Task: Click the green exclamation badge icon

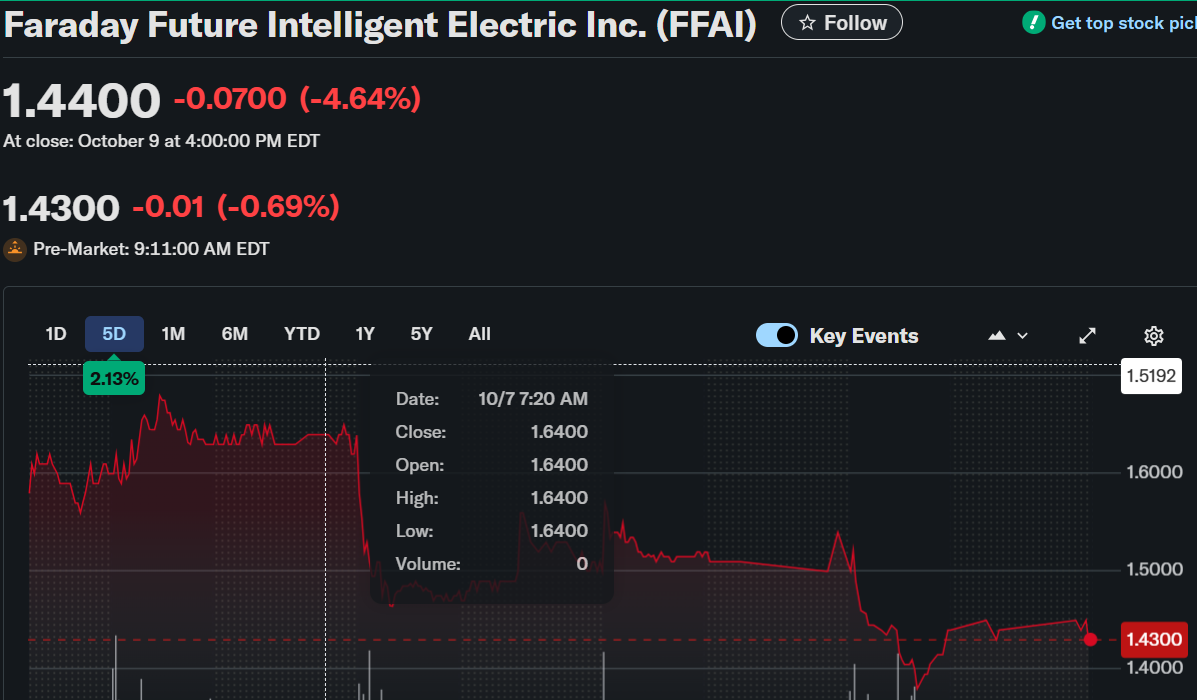Action: point(1033,22)
